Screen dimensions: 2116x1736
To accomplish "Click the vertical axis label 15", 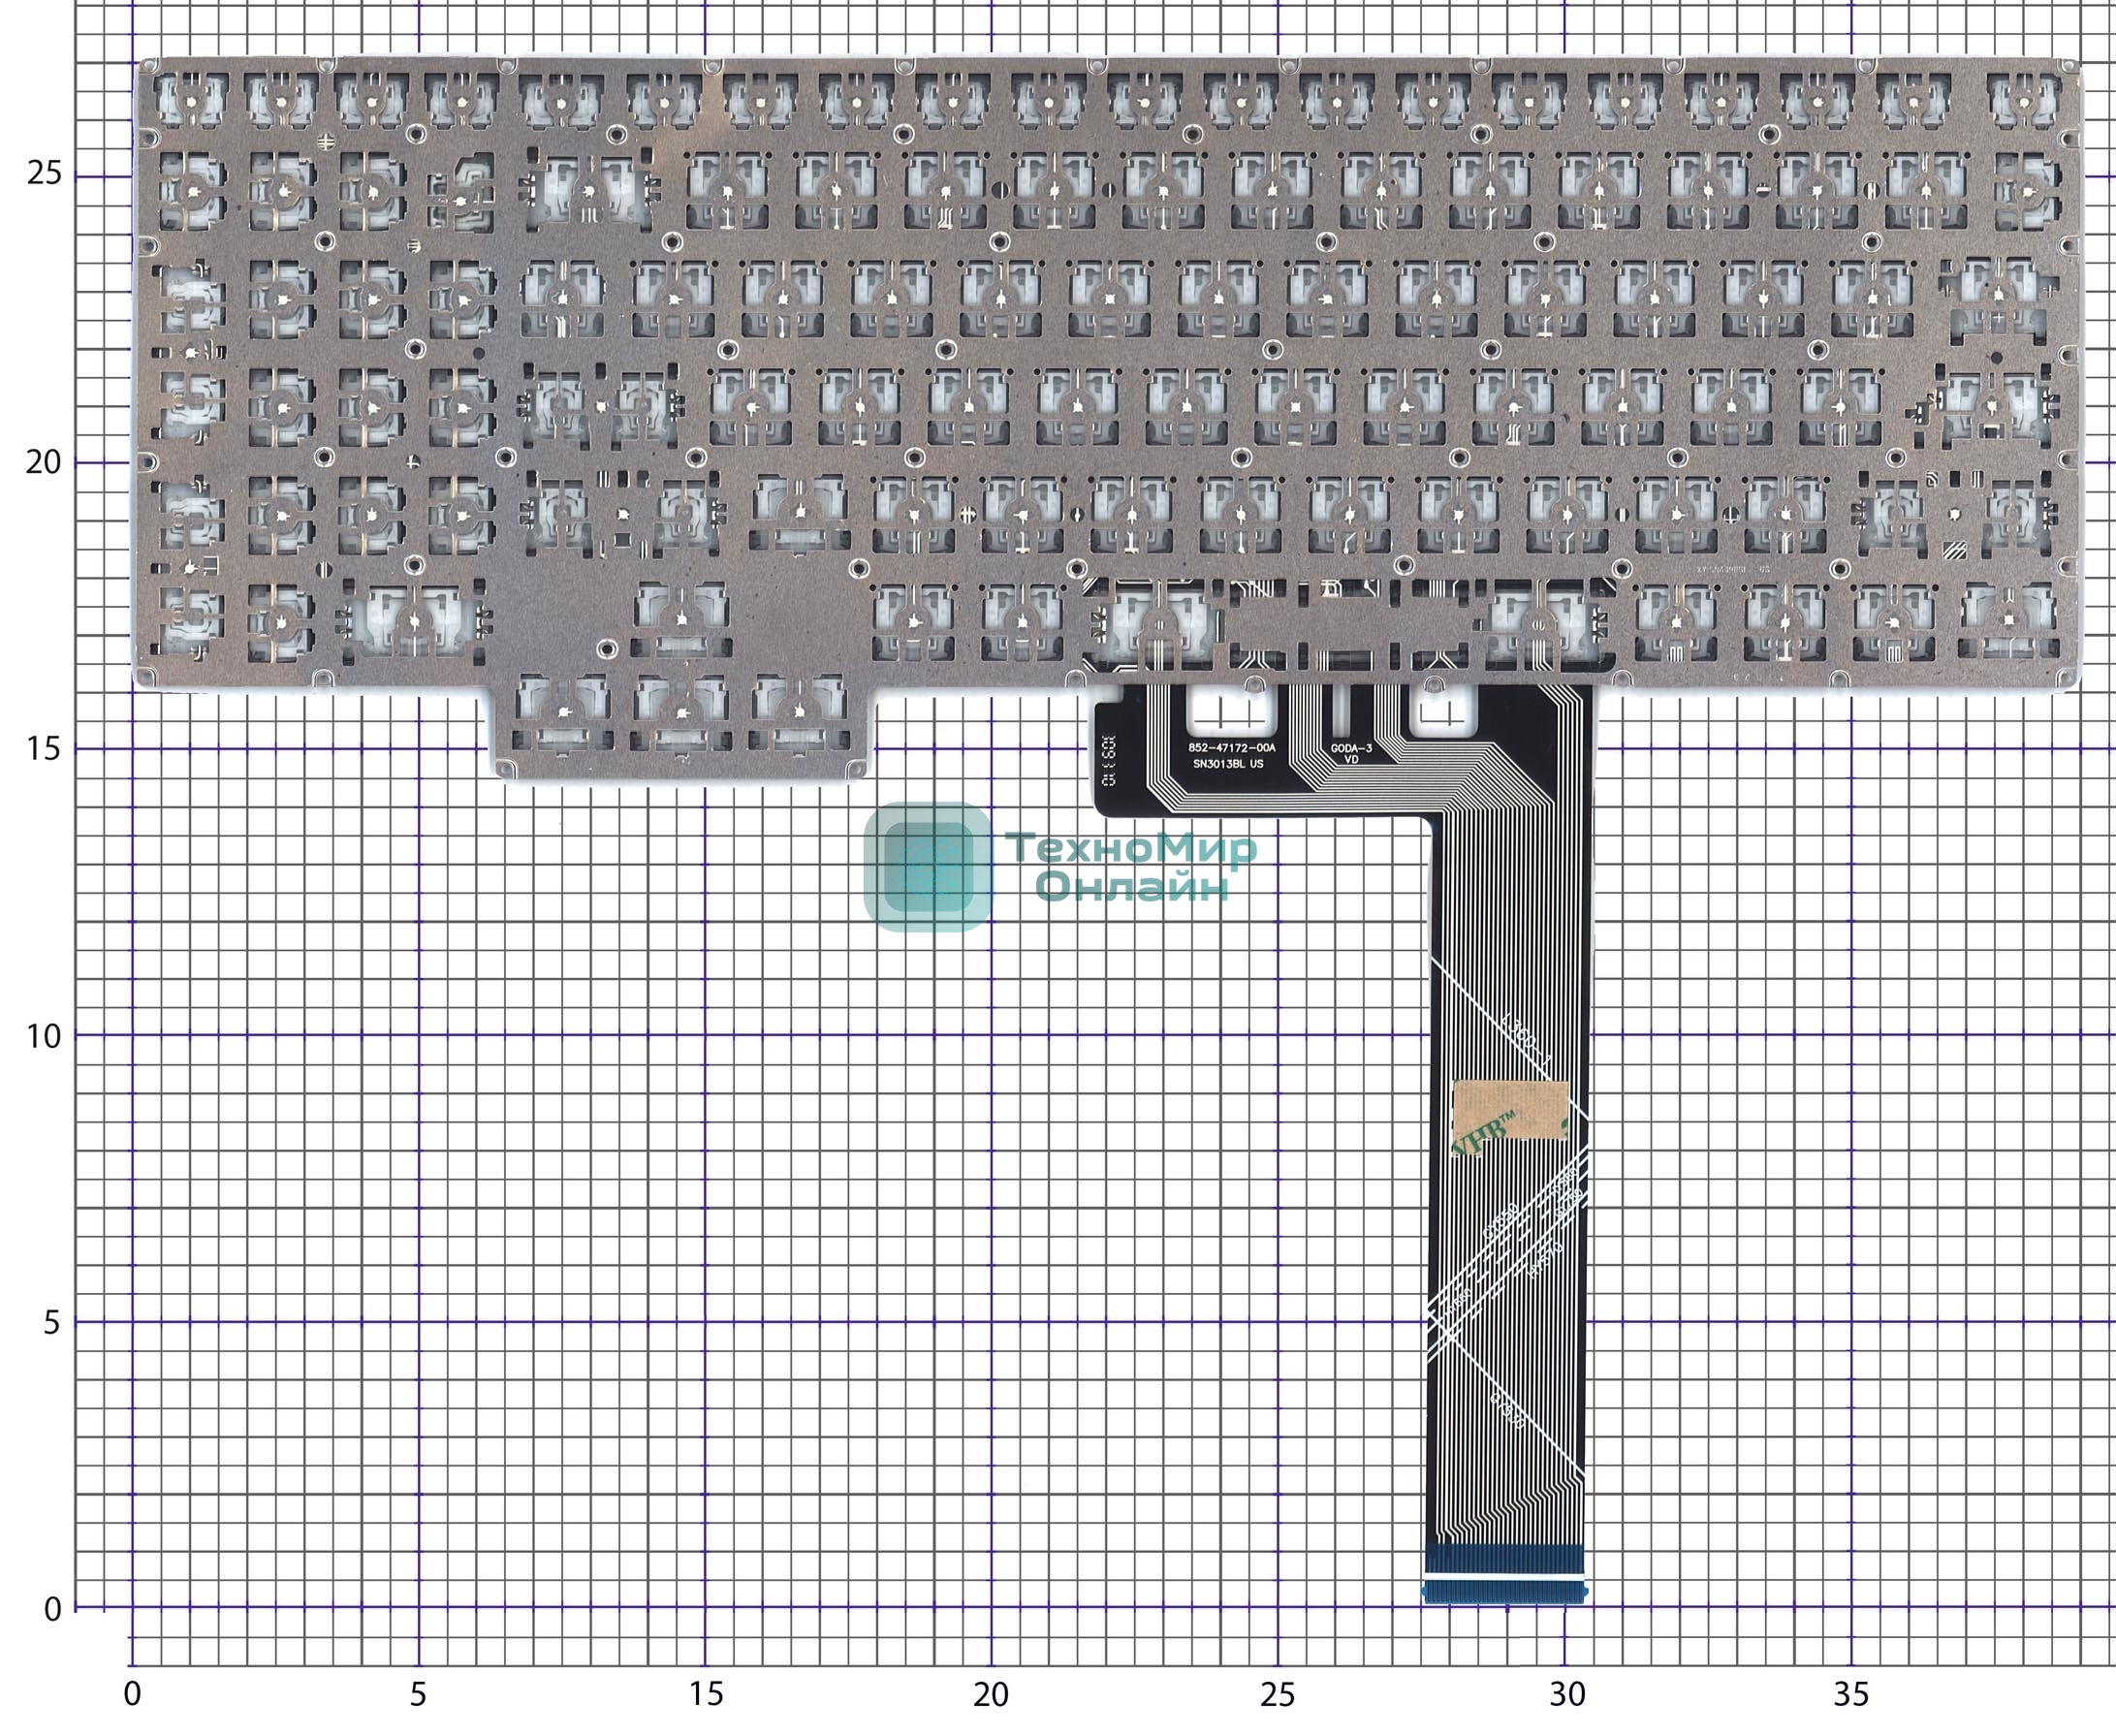I will point(44,748).
